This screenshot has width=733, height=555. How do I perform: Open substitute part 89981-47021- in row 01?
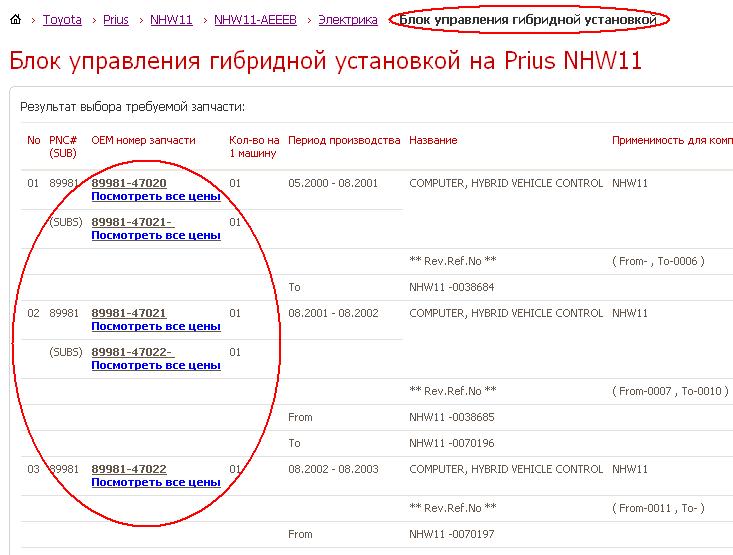pyautogui.click(x=132, y=223)
